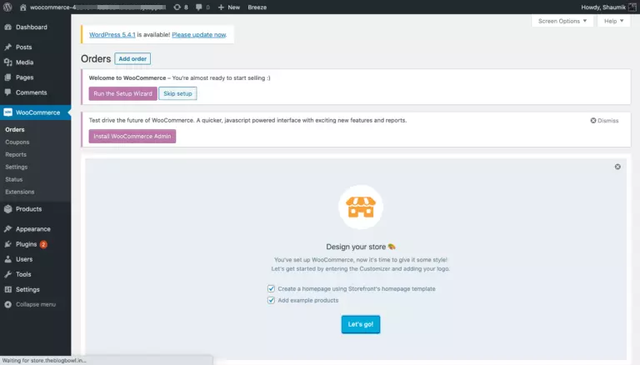Viewport: 640px width, 365px height.
Task: Click the Media icon in sidebar
Action: pos(8,62)
